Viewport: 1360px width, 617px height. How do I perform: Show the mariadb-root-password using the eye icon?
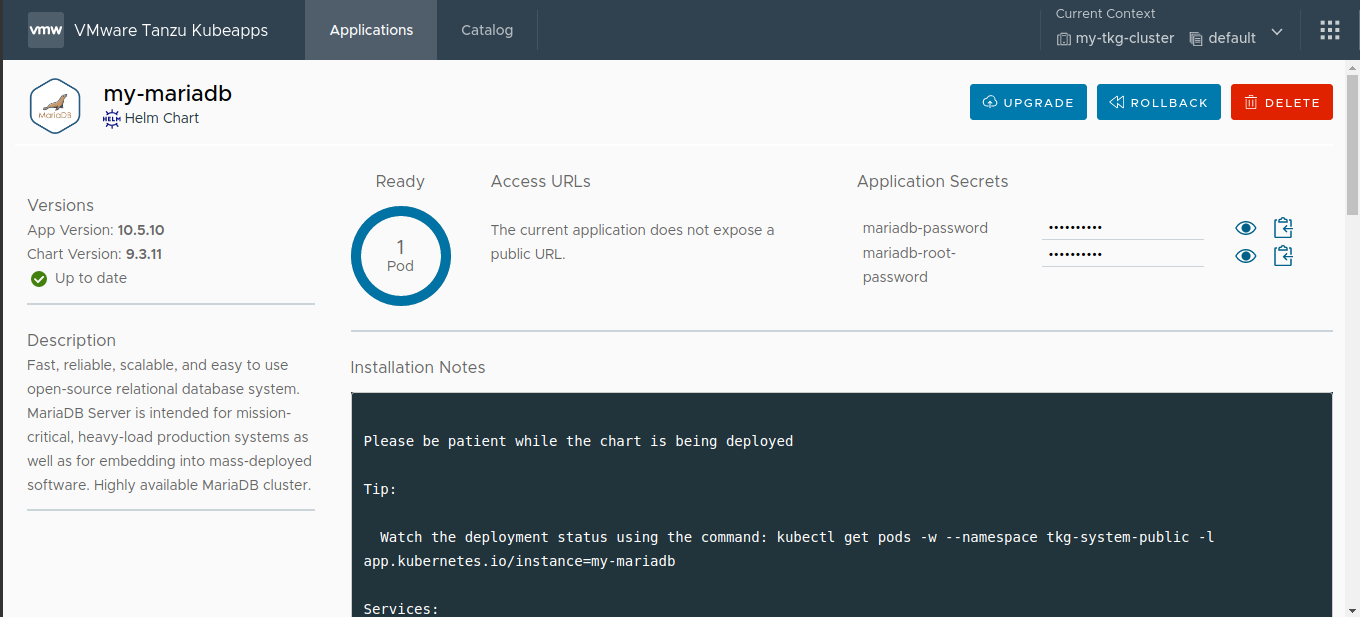tap(1245, 255)
